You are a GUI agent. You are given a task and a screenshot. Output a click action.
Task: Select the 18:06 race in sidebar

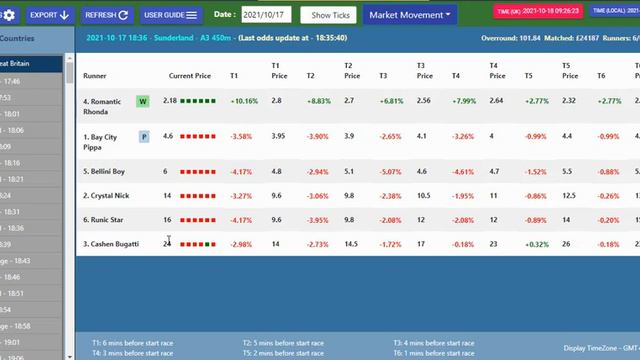31,130
